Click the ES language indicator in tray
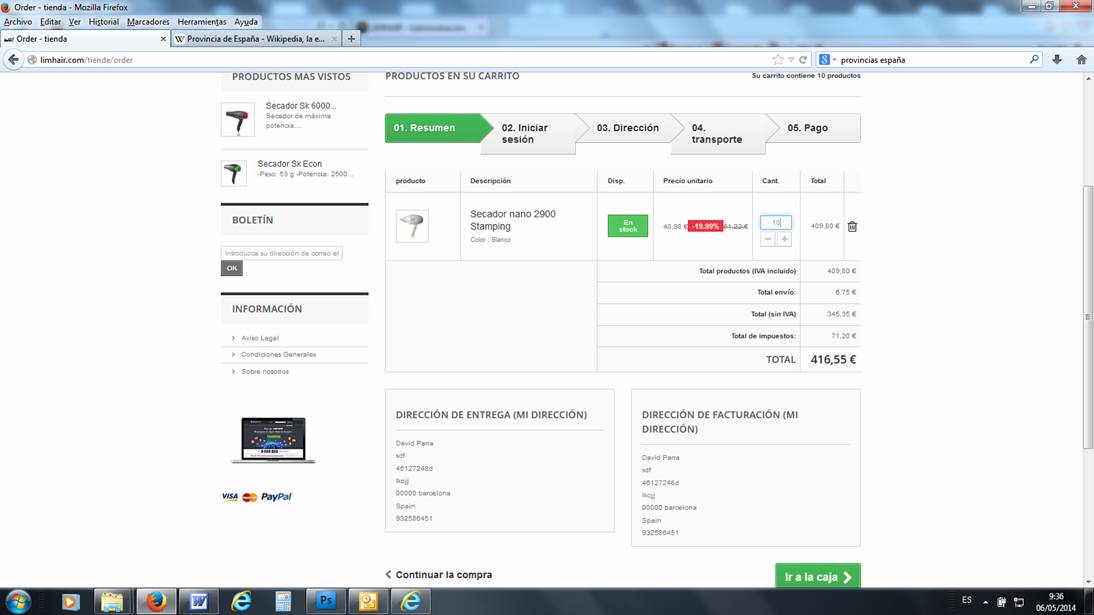 pyautogui.click(x=966, y=600)
